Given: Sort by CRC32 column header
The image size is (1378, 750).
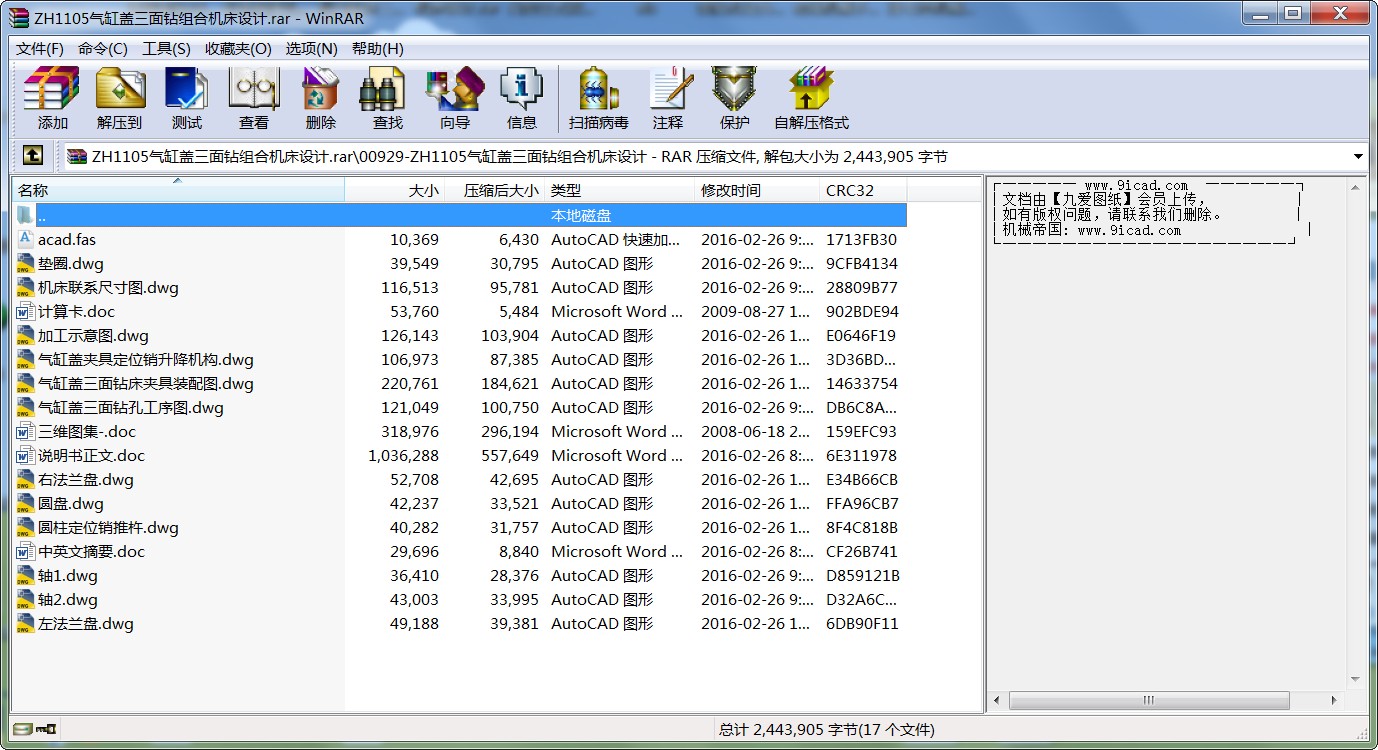Looking at the screenshot, I should tap(863, 190).
